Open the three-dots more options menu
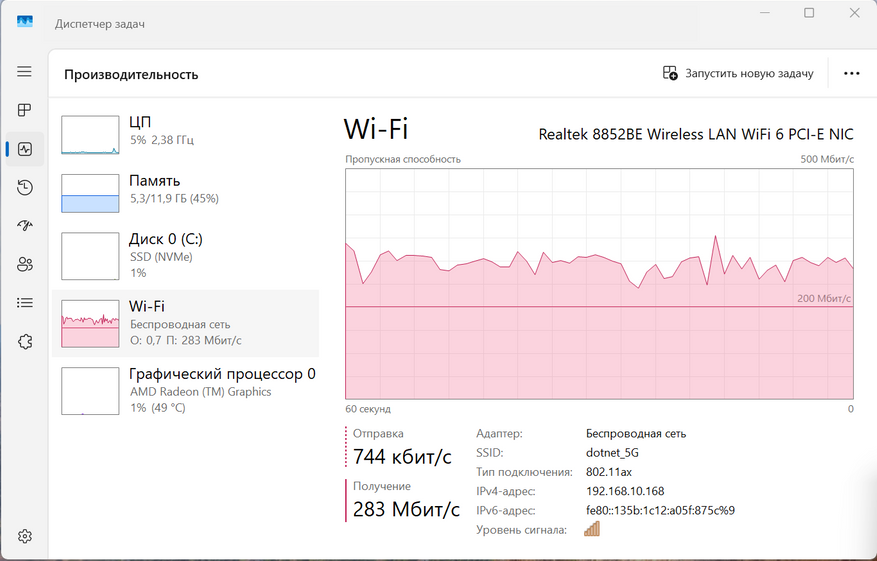The image size is (877, 561). pos(851,73)
